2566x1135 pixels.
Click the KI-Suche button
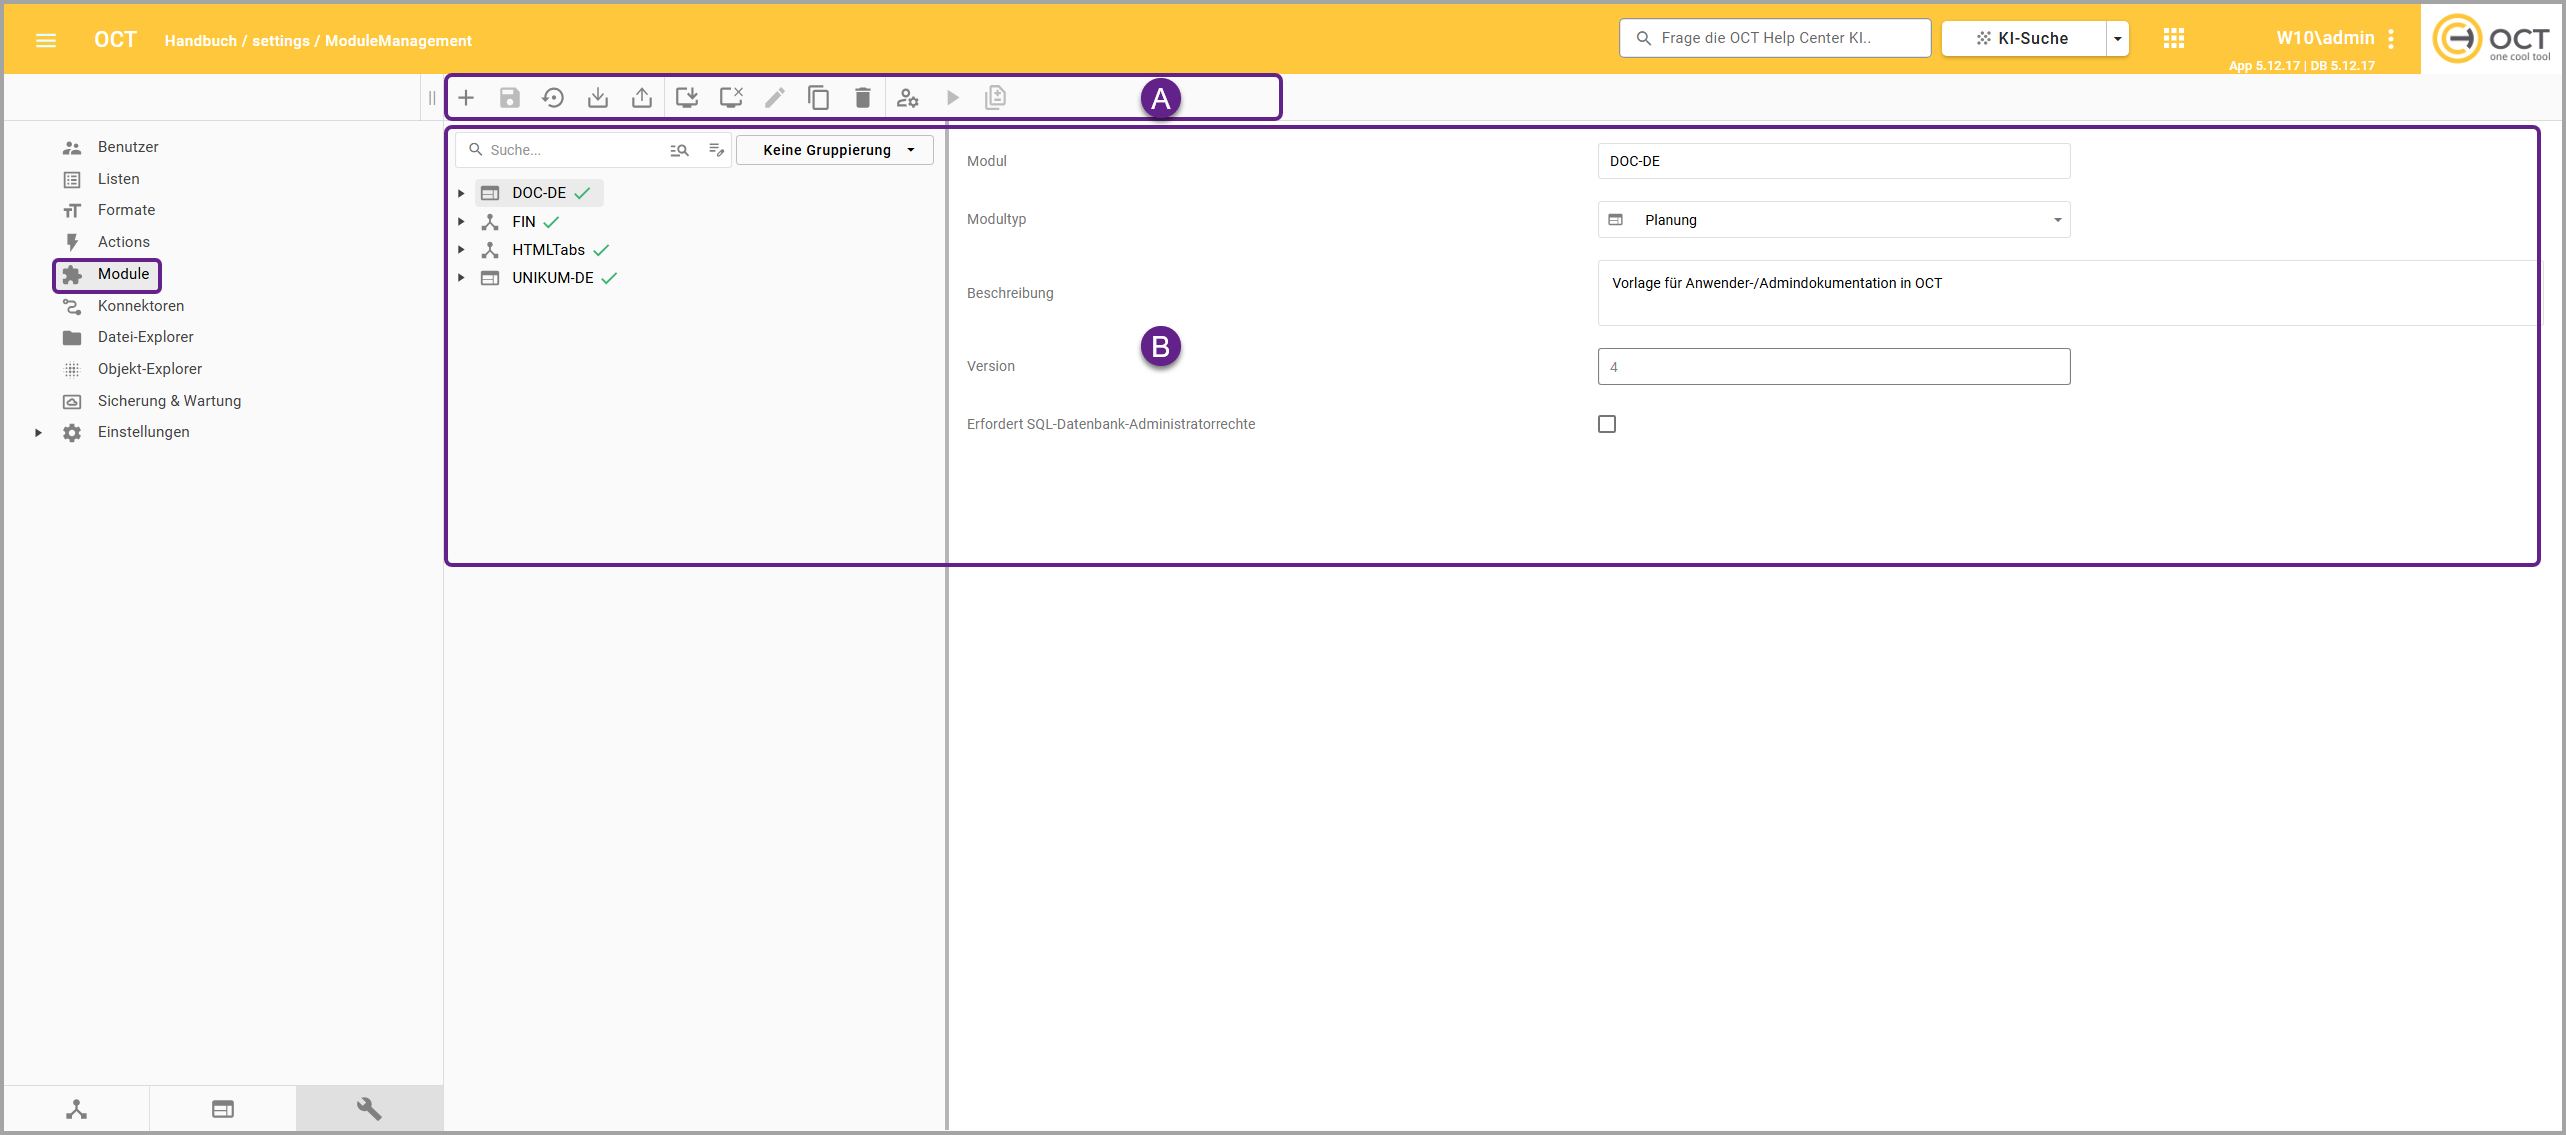click(2023, 39)
